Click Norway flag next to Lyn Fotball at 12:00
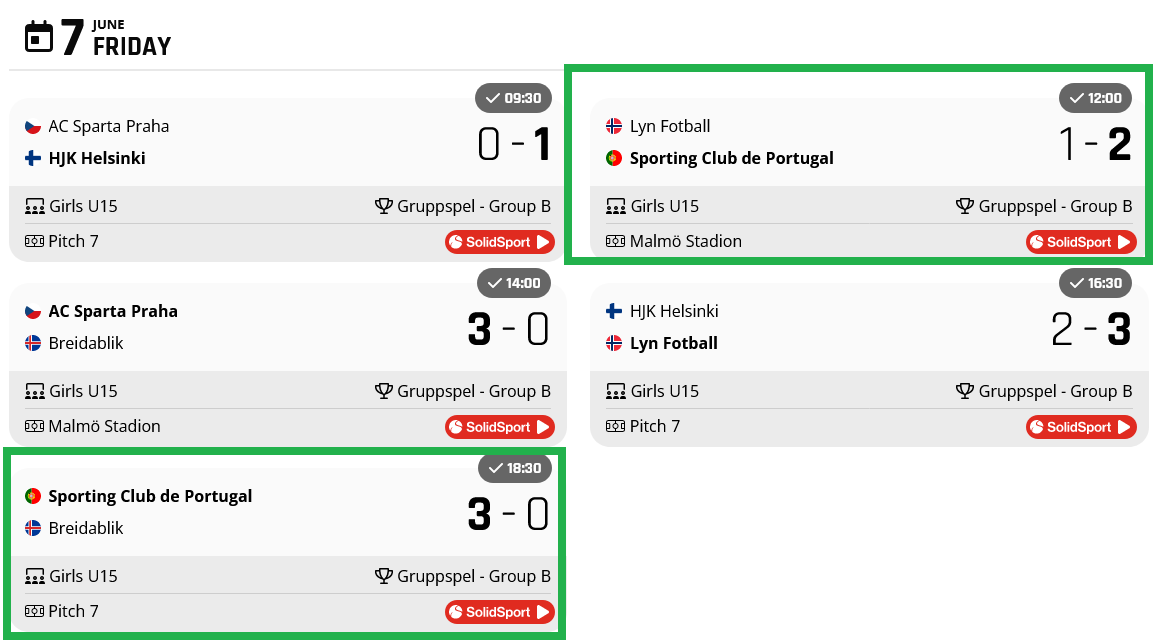Image resolution: width=1169 pixels, height=640 pixels. pyautogui.click(x=614, y=126)
